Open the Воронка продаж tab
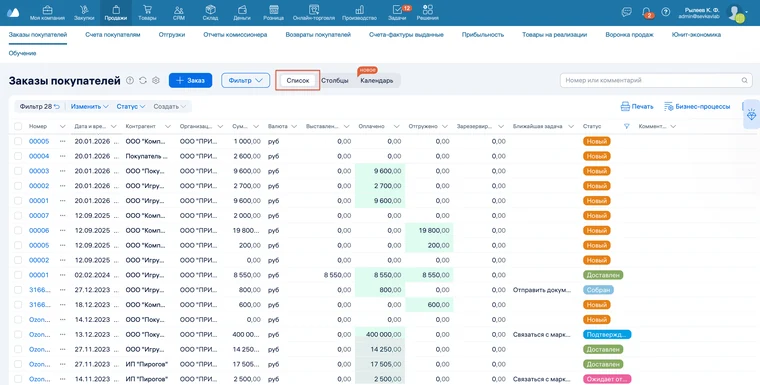760x385 pixels. point(629,35)
